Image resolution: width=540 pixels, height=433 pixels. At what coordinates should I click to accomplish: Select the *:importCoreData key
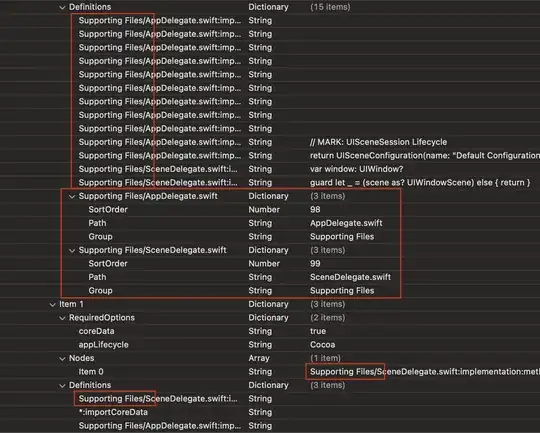(x=113, y=412)
